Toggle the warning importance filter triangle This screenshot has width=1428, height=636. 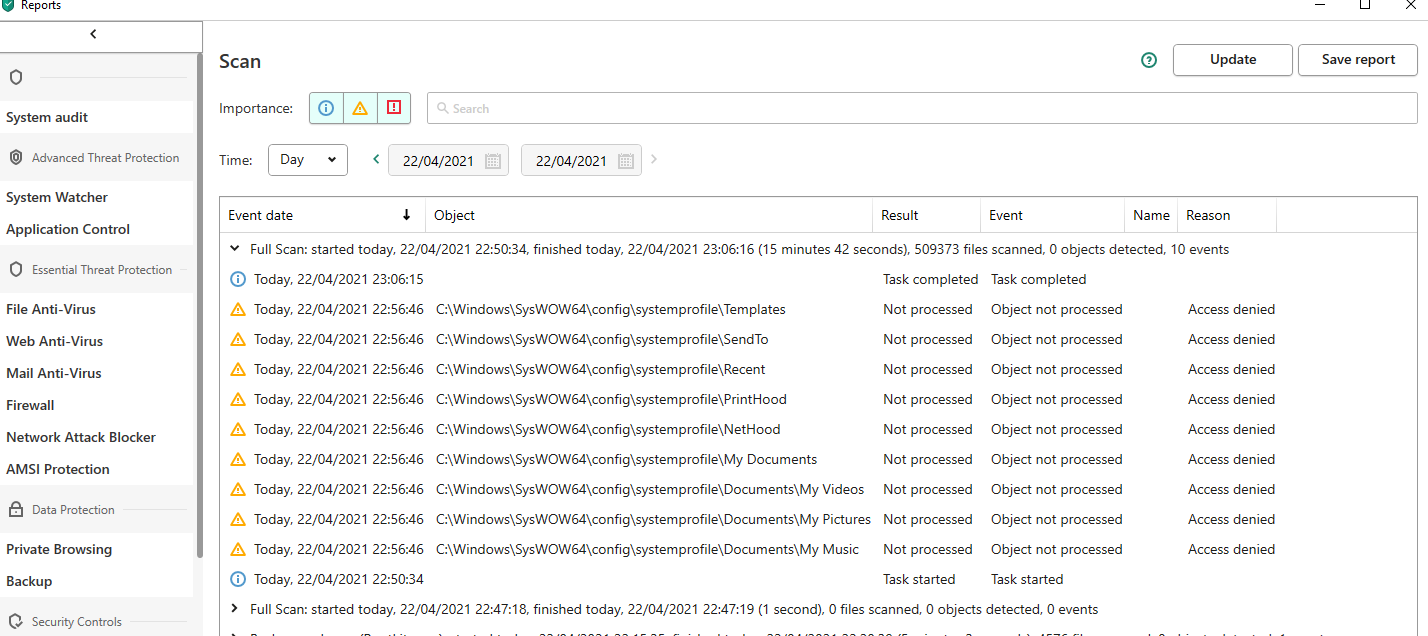[x=360, y=108]
